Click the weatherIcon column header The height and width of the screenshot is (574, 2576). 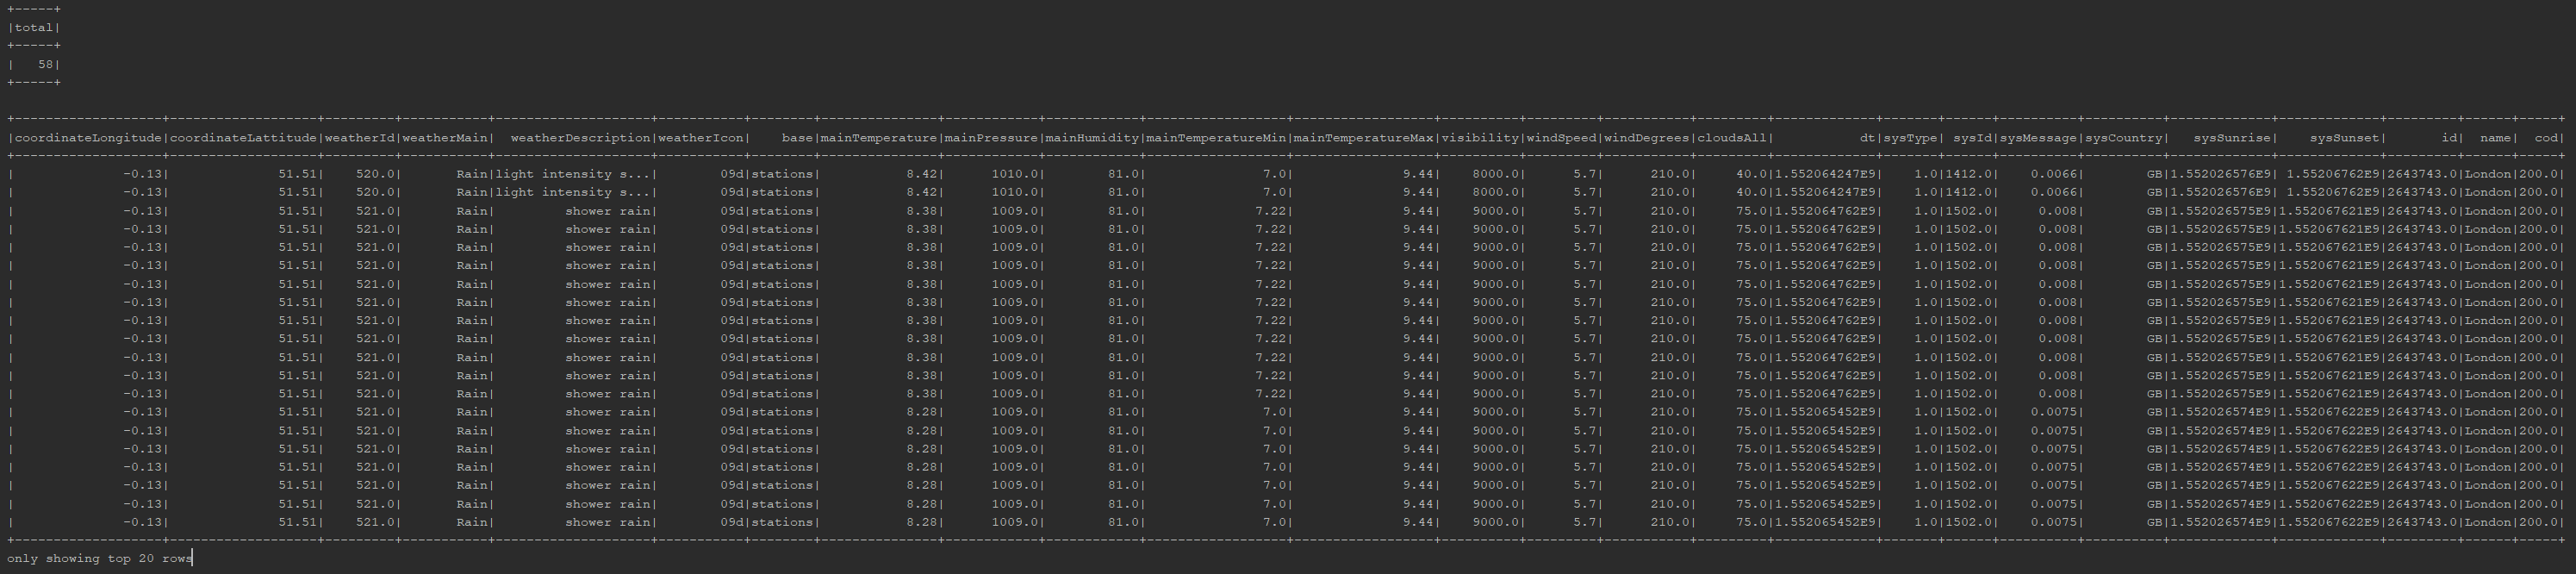[701, 138]
